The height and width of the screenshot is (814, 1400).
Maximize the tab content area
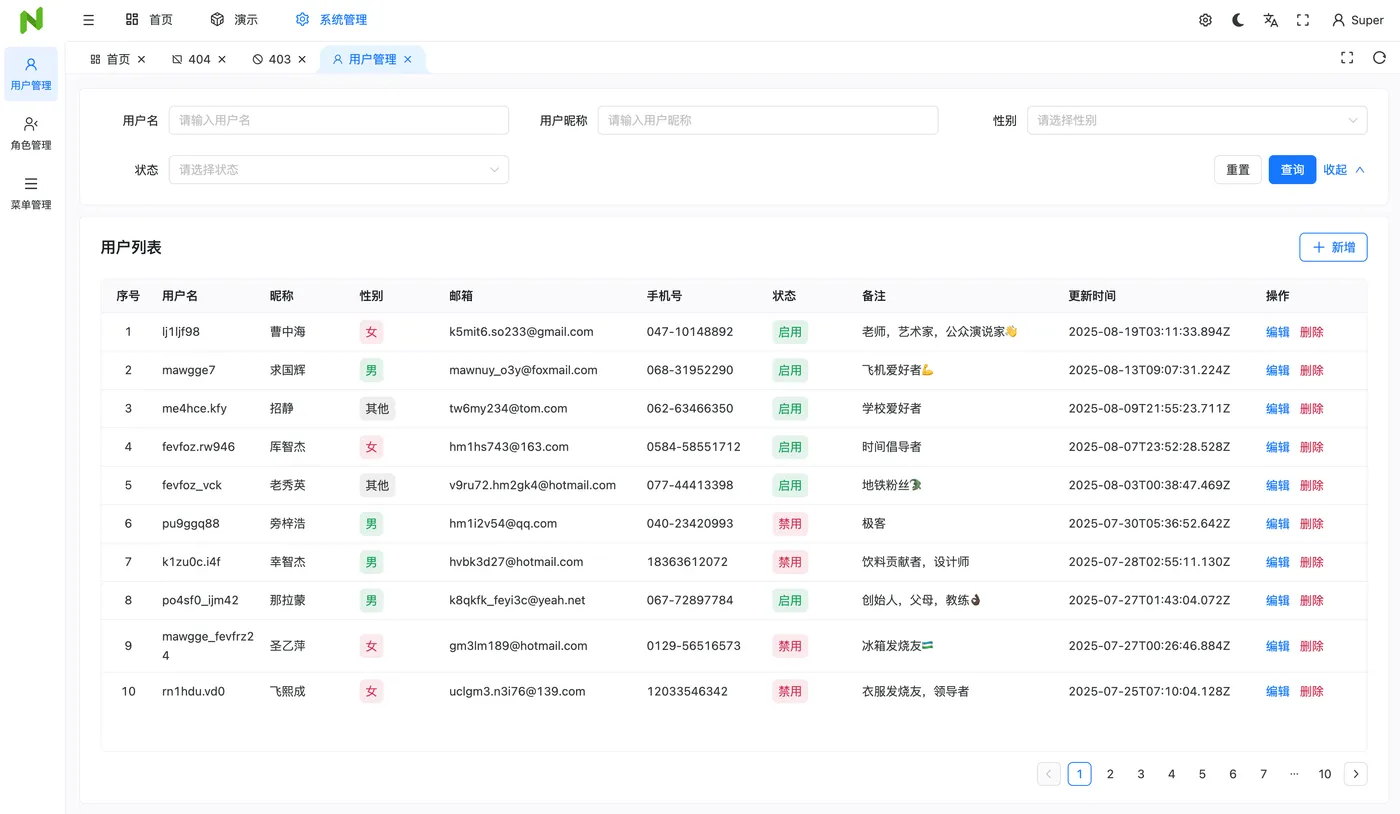[x=1347, y=58]
